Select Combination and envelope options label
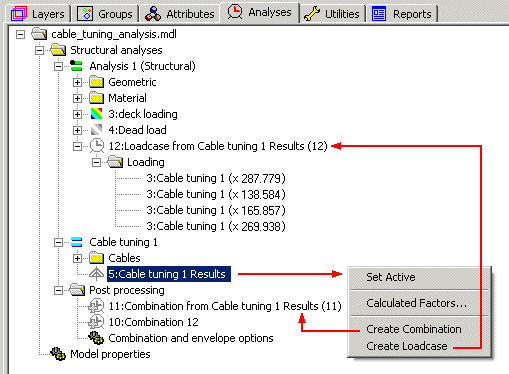The image size is (509, 374). (191, 338)
